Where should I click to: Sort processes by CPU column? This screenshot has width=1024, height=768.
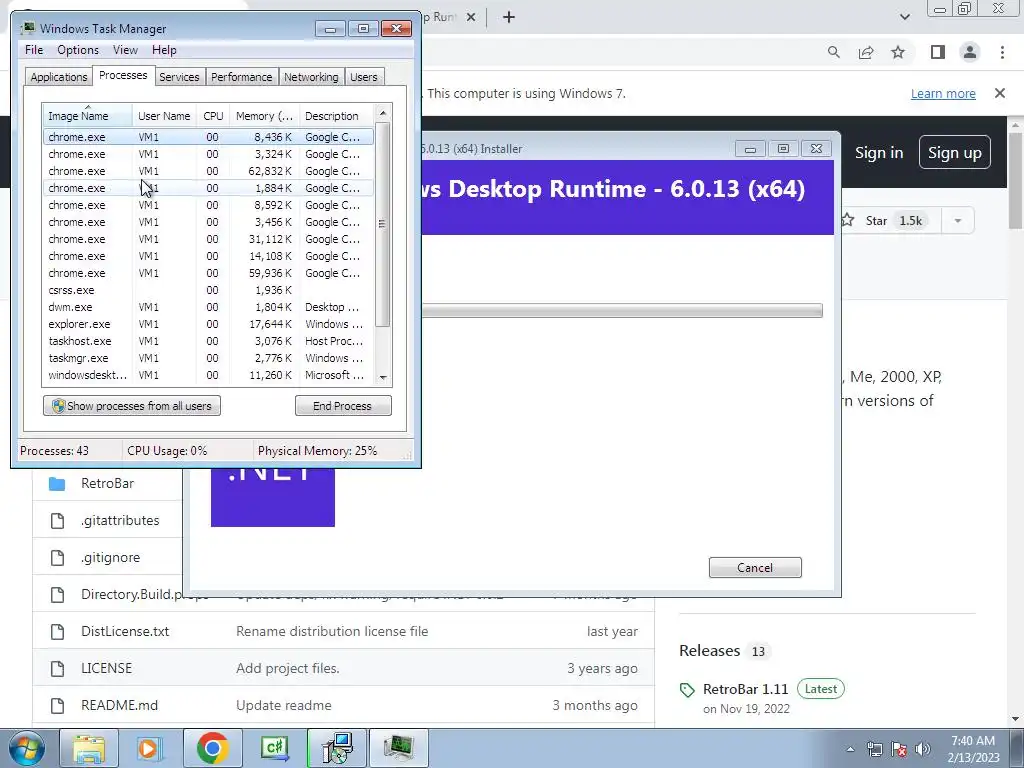(213, 116)
